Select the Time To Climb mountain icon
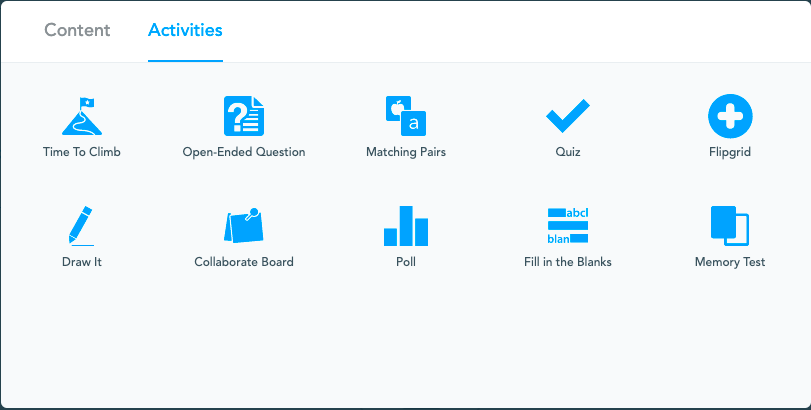 point(82,116)
